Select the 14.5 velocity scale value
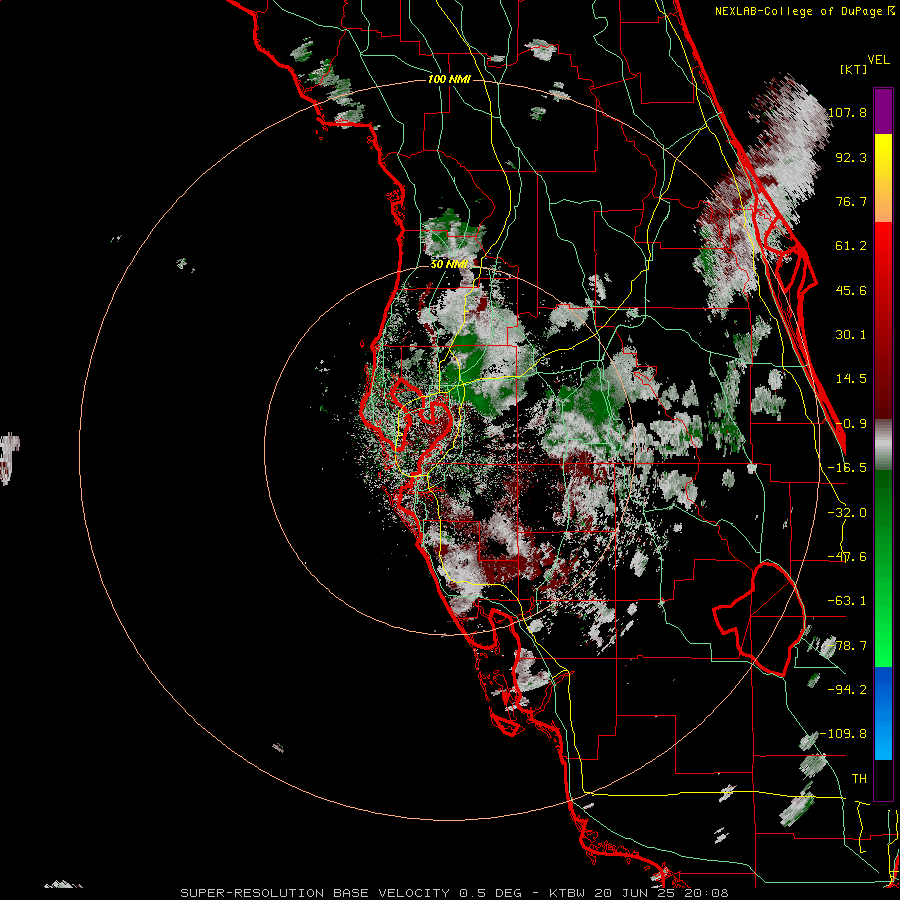 [851, 379]
